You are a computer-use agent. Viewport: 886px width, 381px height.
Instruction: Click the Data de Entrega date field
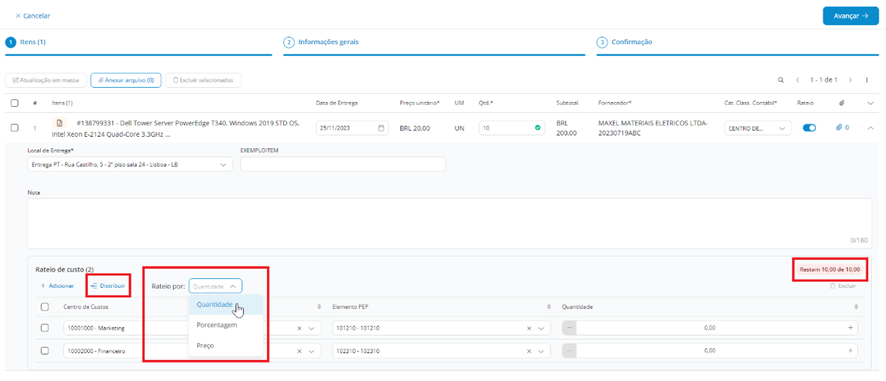coord(352,128)
